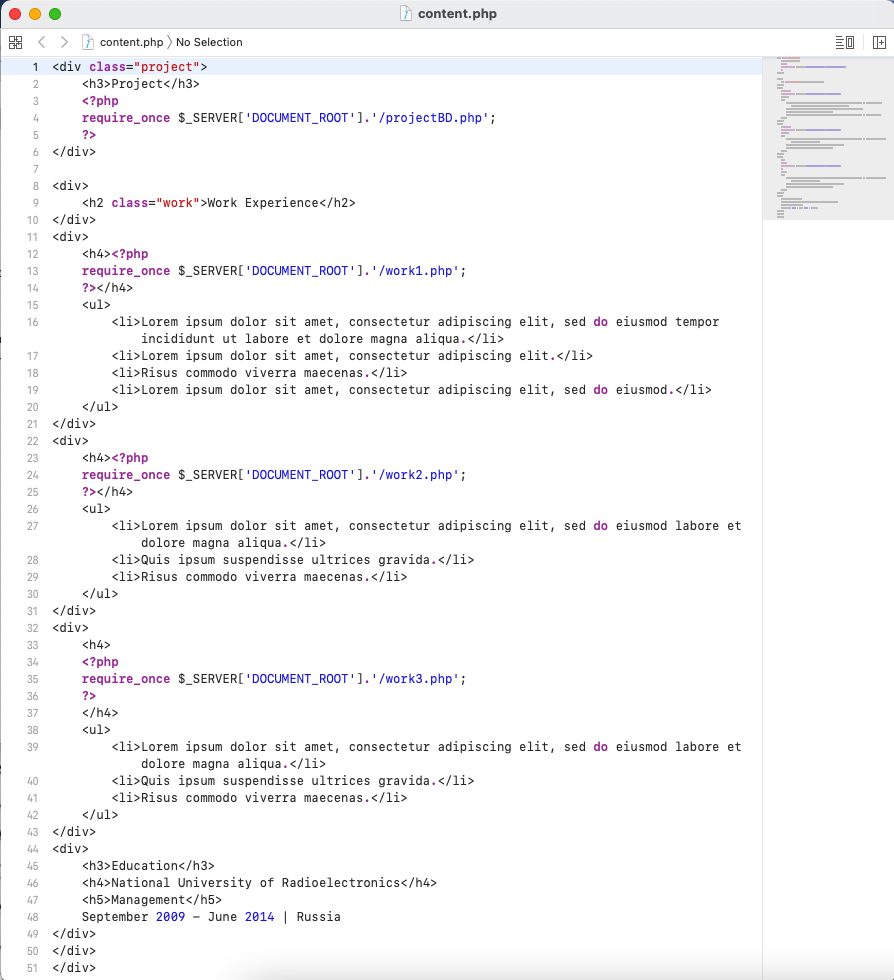Screen dimensions: 894x980
Task: Click line number 1 in the gutter
Action: (34, 67)
